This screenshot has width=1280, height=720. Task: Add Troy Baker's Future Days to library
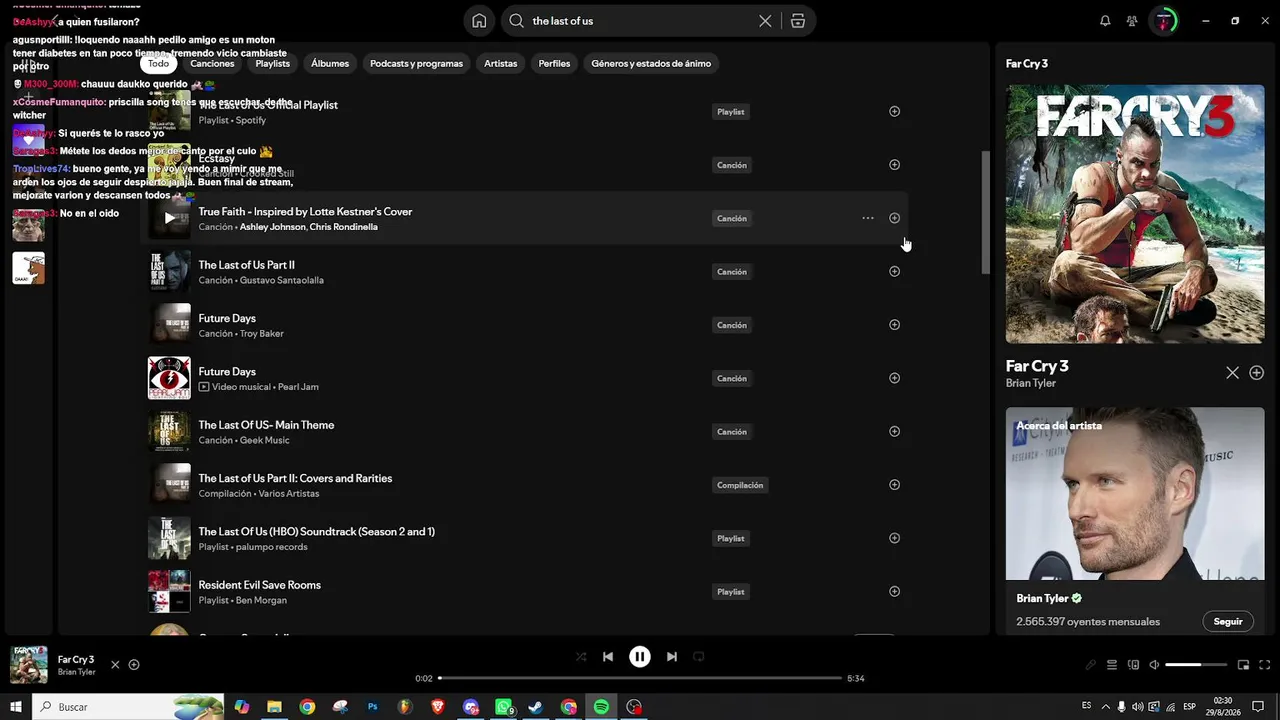coord(895,325)
